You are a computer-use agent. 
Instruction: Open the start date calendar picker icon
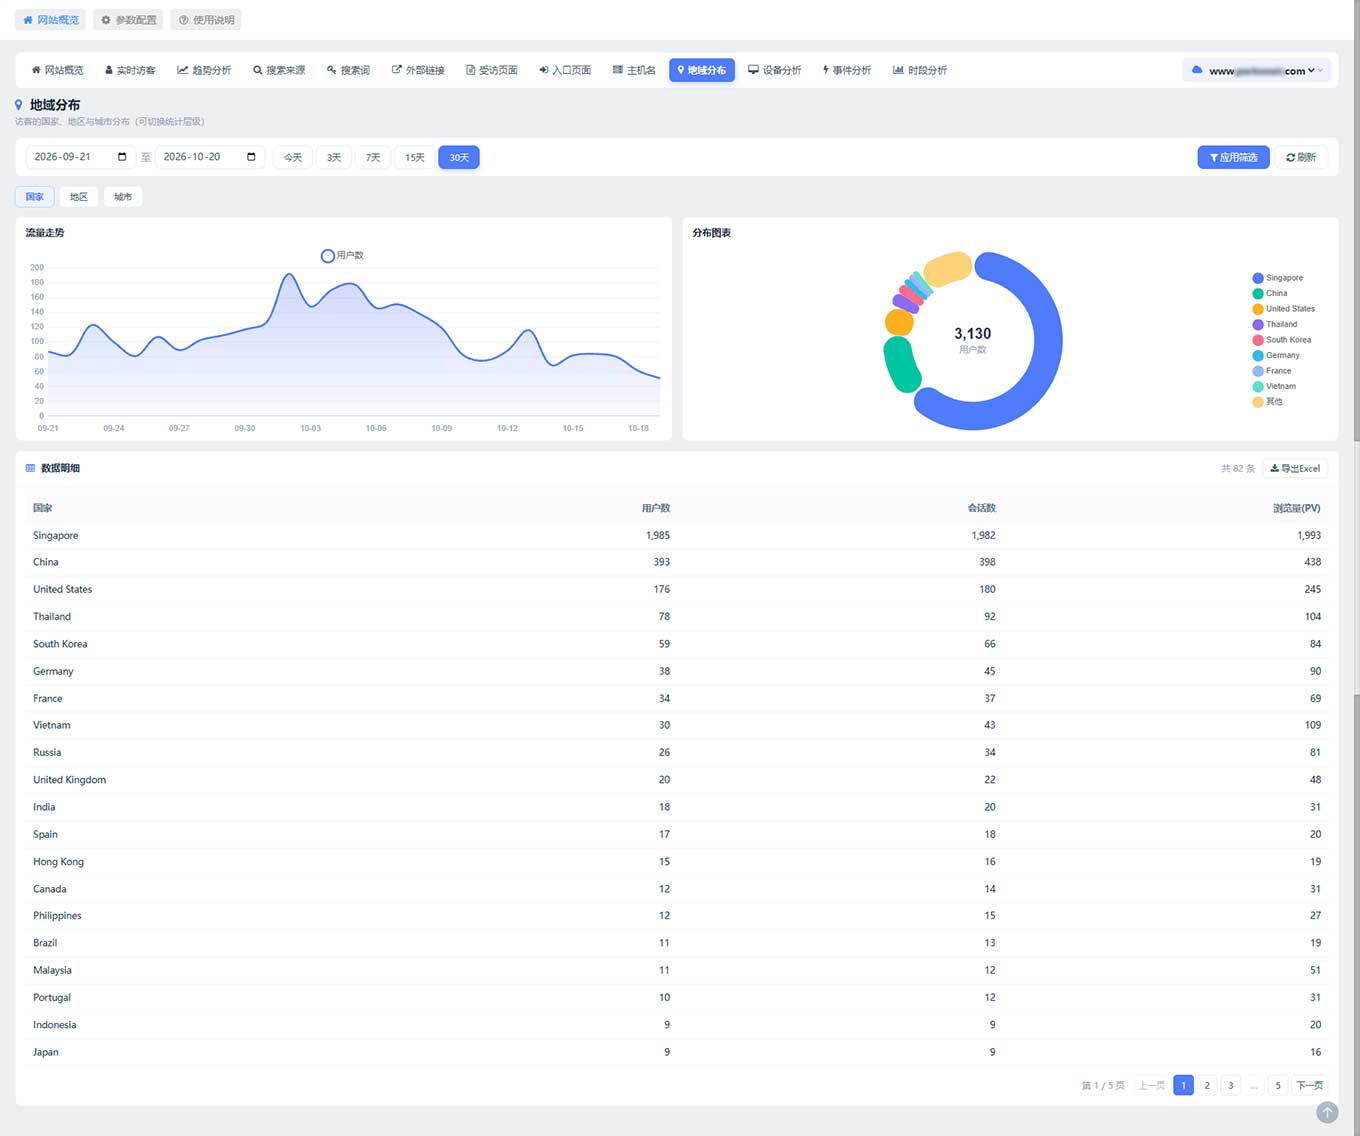tap(122, 157)
